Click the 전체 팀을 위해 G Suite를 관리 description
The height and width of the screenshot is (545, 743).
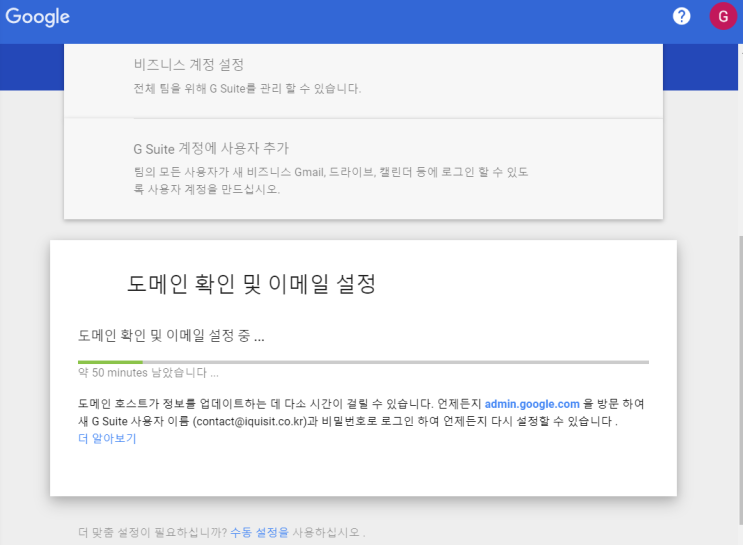click(247, 89)
